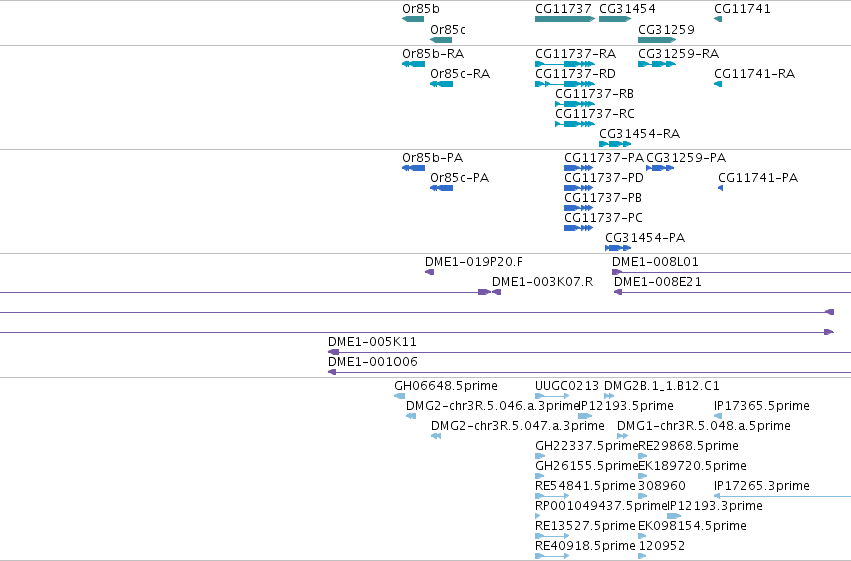Open EST label IP17365.5prime
This screenshot has width=851, height=561.
[x=761, y=406]
